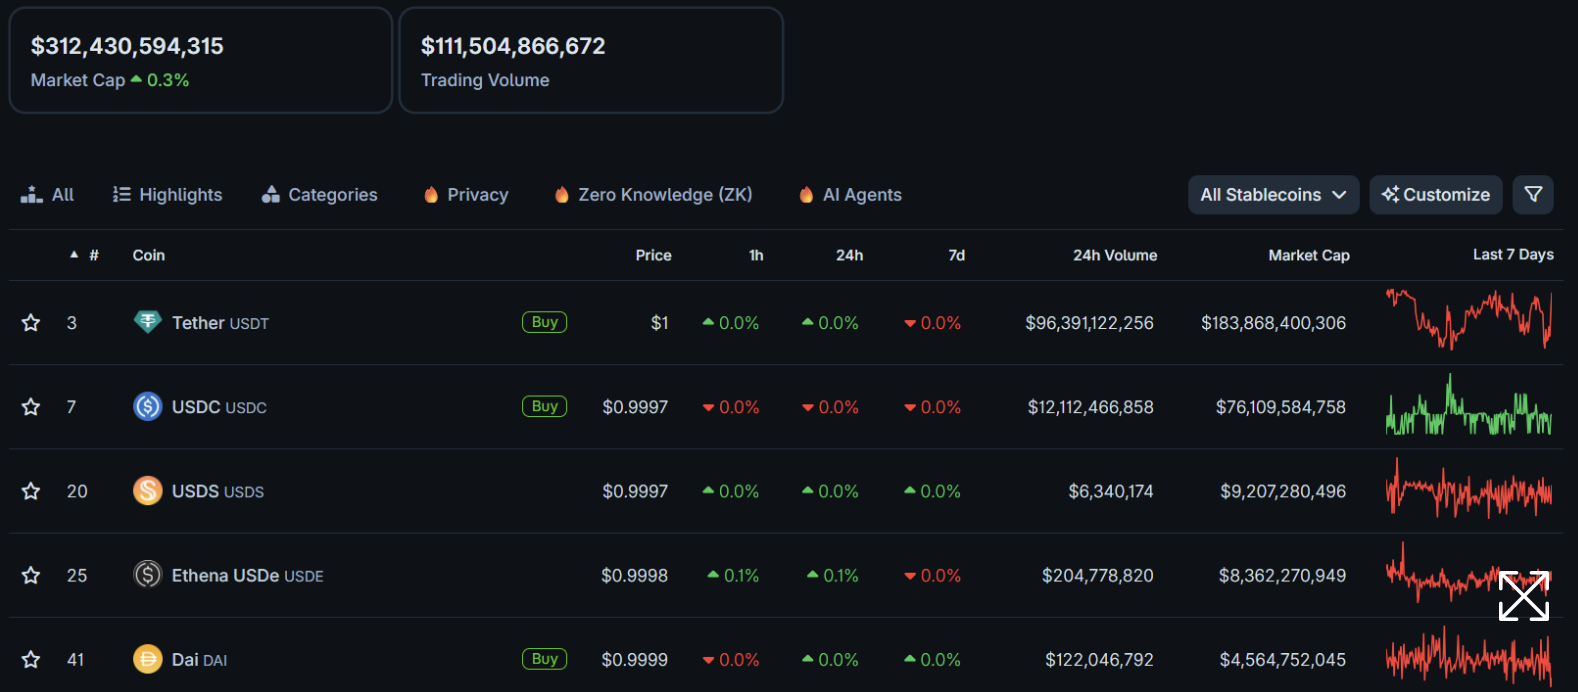Open the USDC 7-day sparkline chart
The height and width of the screenshot is (692, 1578).
tap(1468, 407)
